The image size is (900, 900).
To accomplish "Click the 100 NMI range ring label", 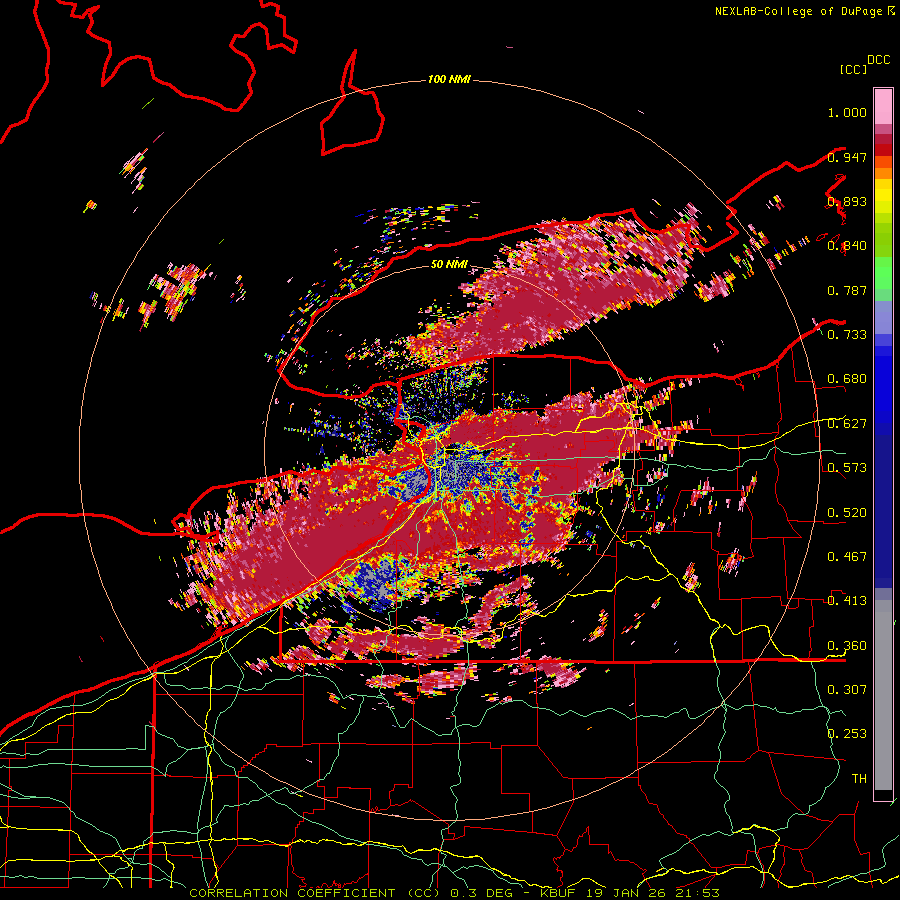I will [x=449, y=79].
